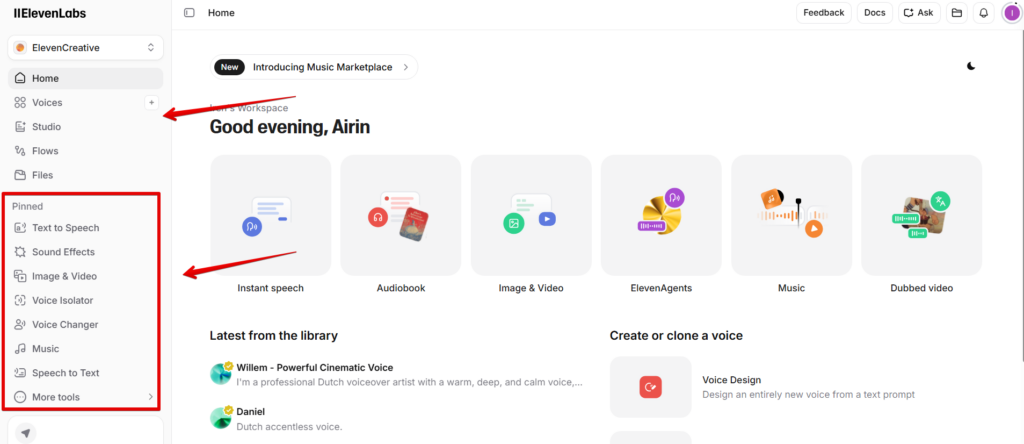Click the Flows icon in sidebar
This screenshot has height=444, width=1024.
pos(20,151)
